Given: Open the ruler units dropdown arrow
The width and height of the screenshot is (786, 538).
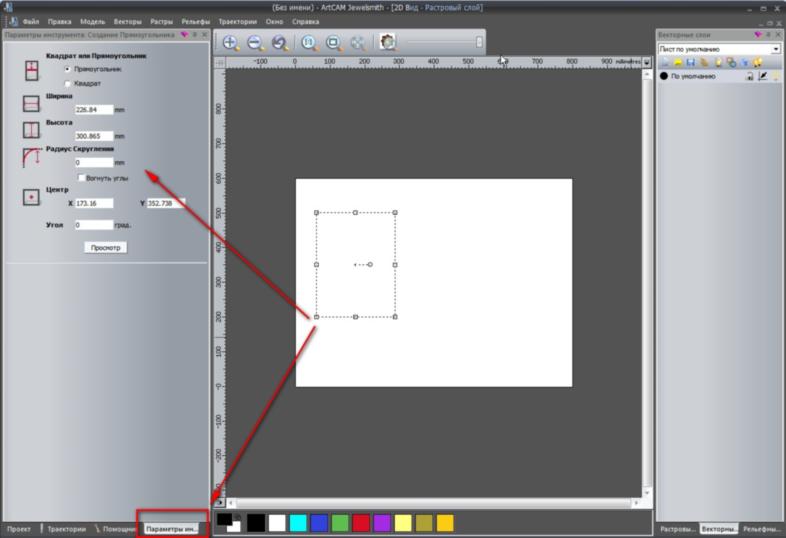Looking at the screenshot, I should [x=647, y=62].
